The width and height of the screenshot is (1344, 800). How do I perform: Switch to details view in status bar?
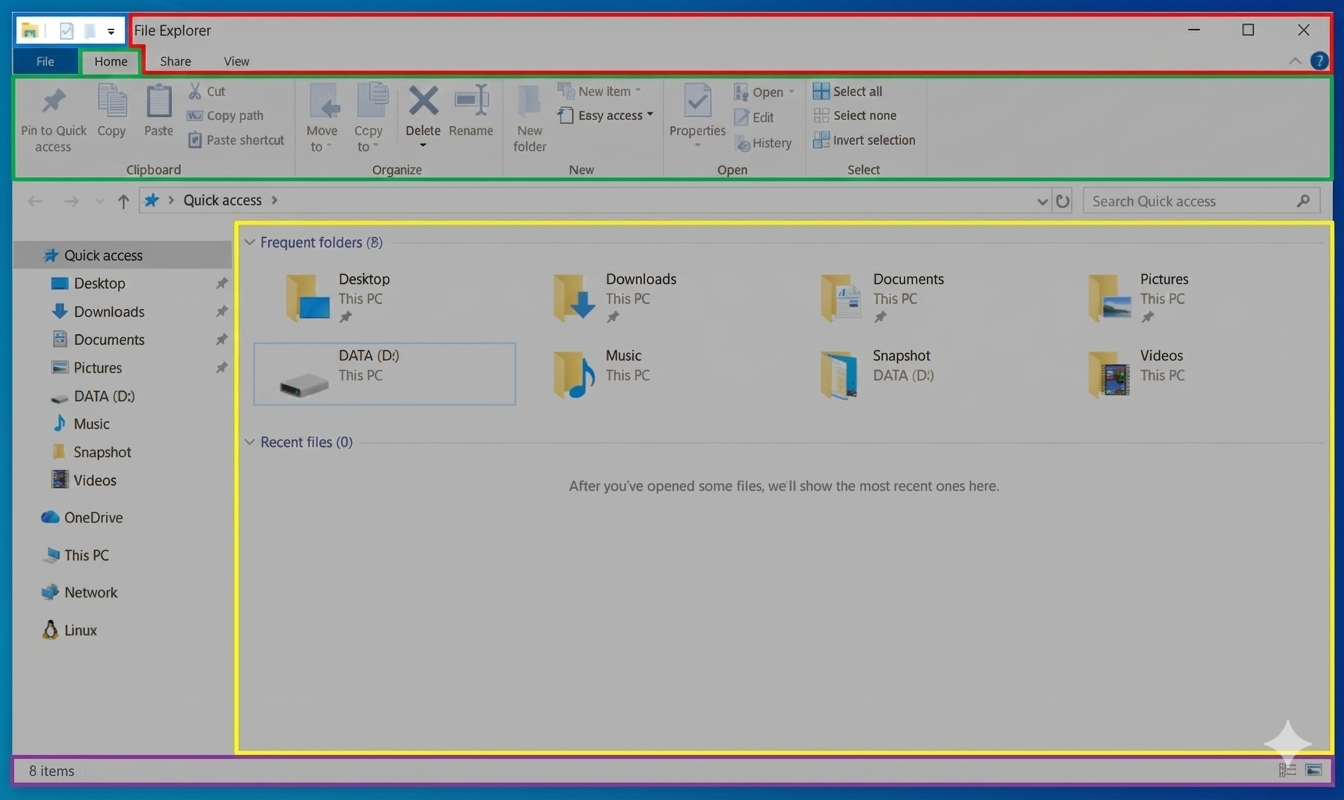1288,770
